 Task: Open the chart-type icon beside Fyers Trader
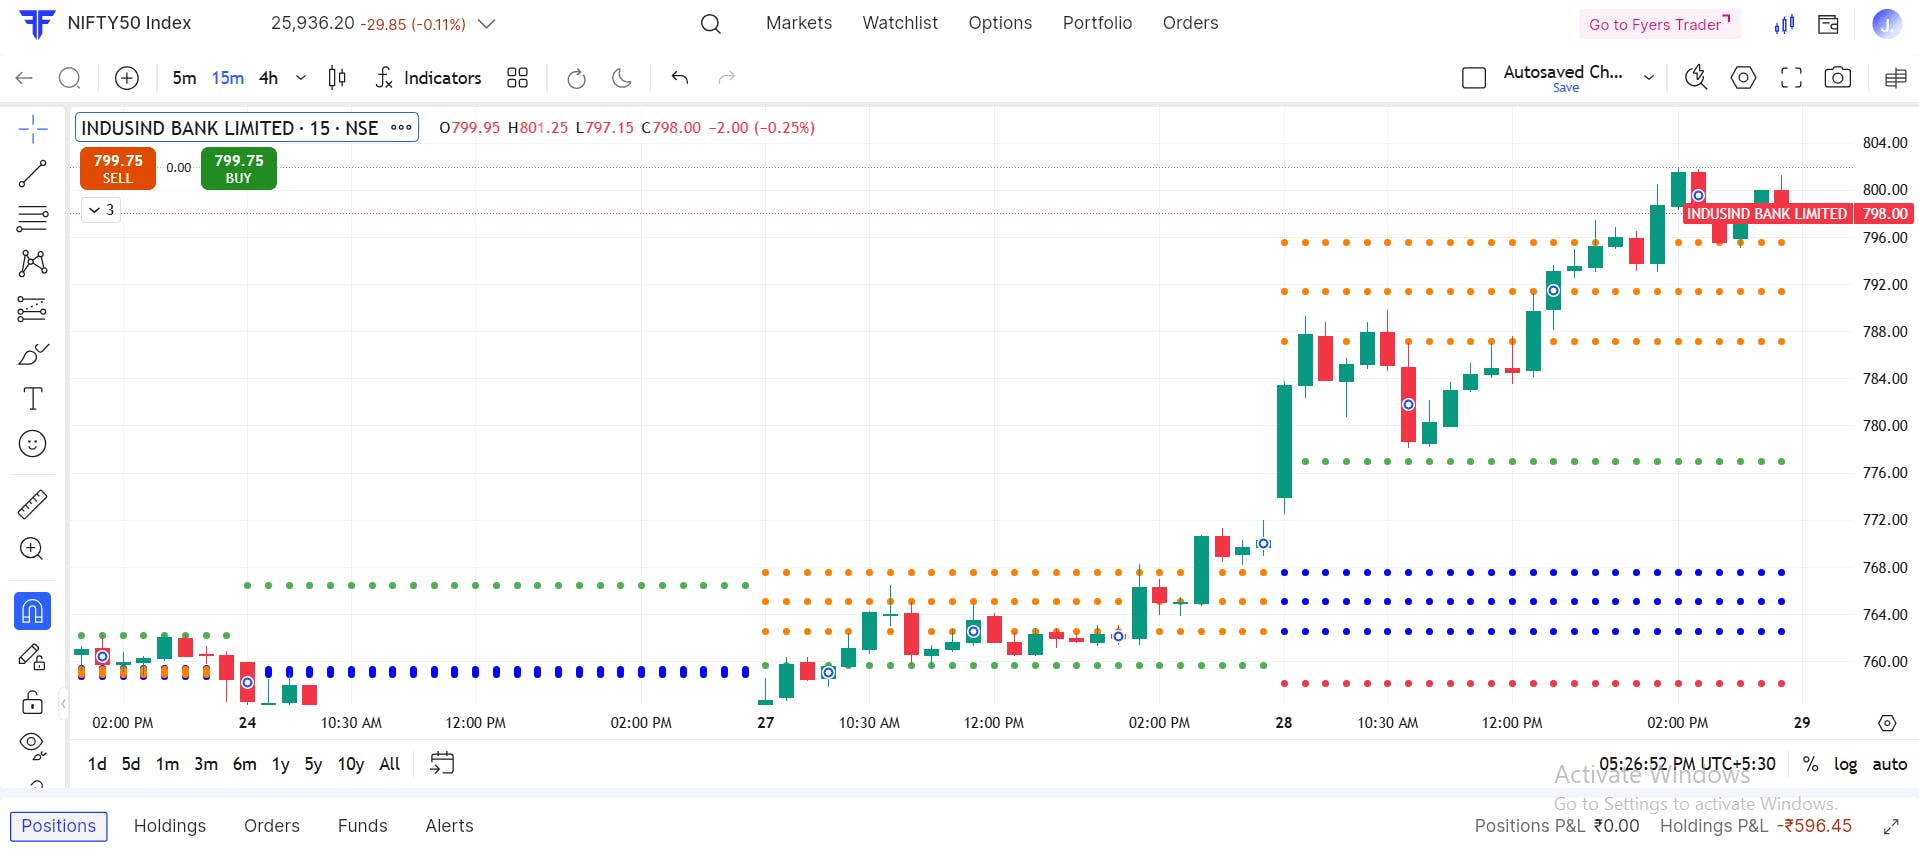point(1785,24)
